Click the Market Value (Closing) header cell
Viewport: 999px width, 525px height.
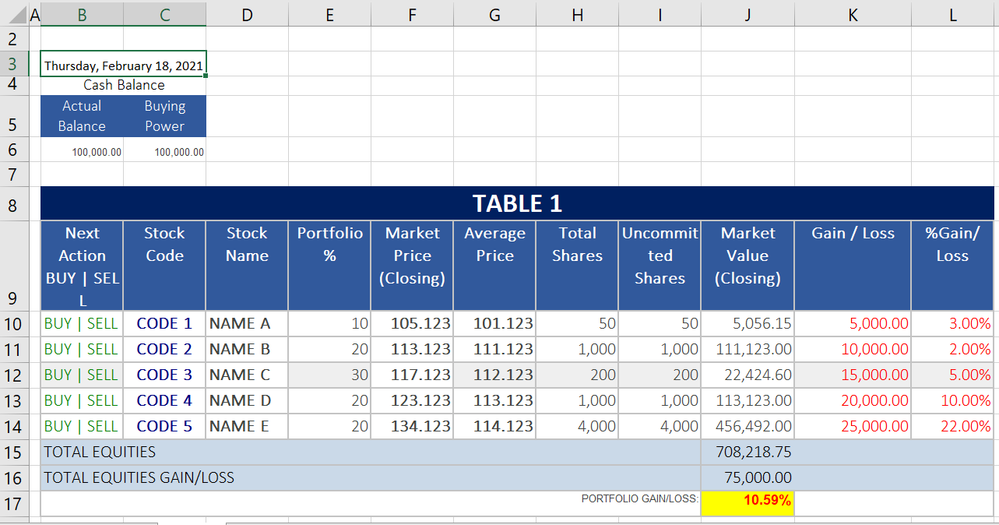[x=748, y=266]
